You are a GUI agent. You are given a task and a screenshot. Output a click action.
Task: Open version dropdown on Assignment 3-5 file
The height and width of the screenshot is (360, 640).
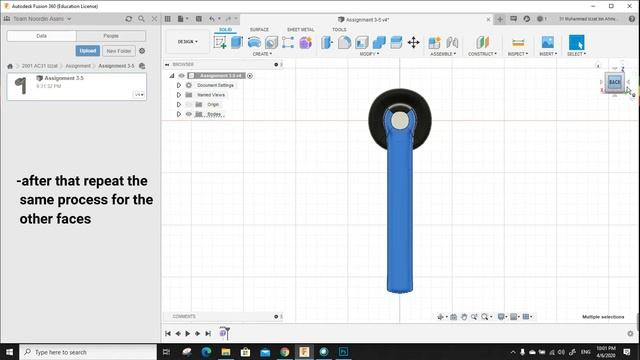click(139, 94)
